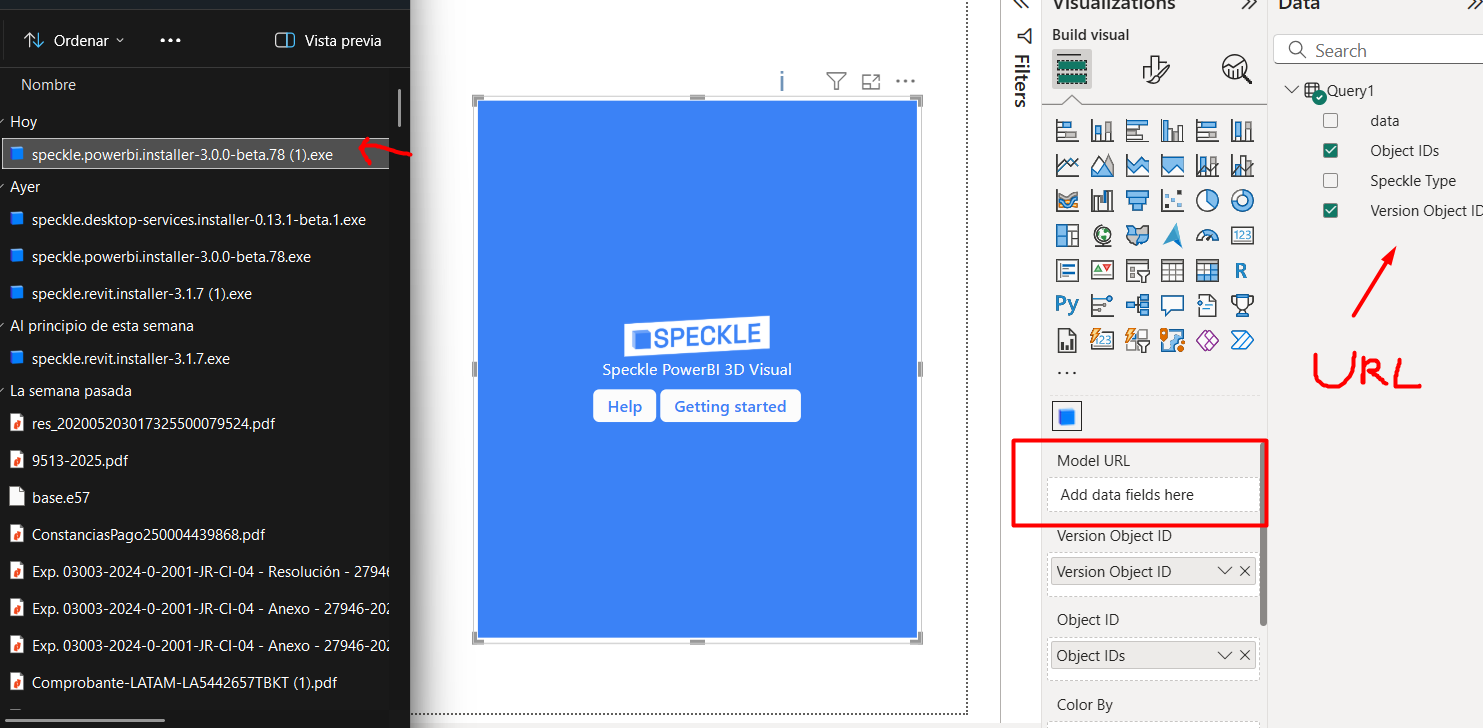Select the Stacked bar chart visual
The height and width of the screenshot is (728, 1483).
(1067, 130)
